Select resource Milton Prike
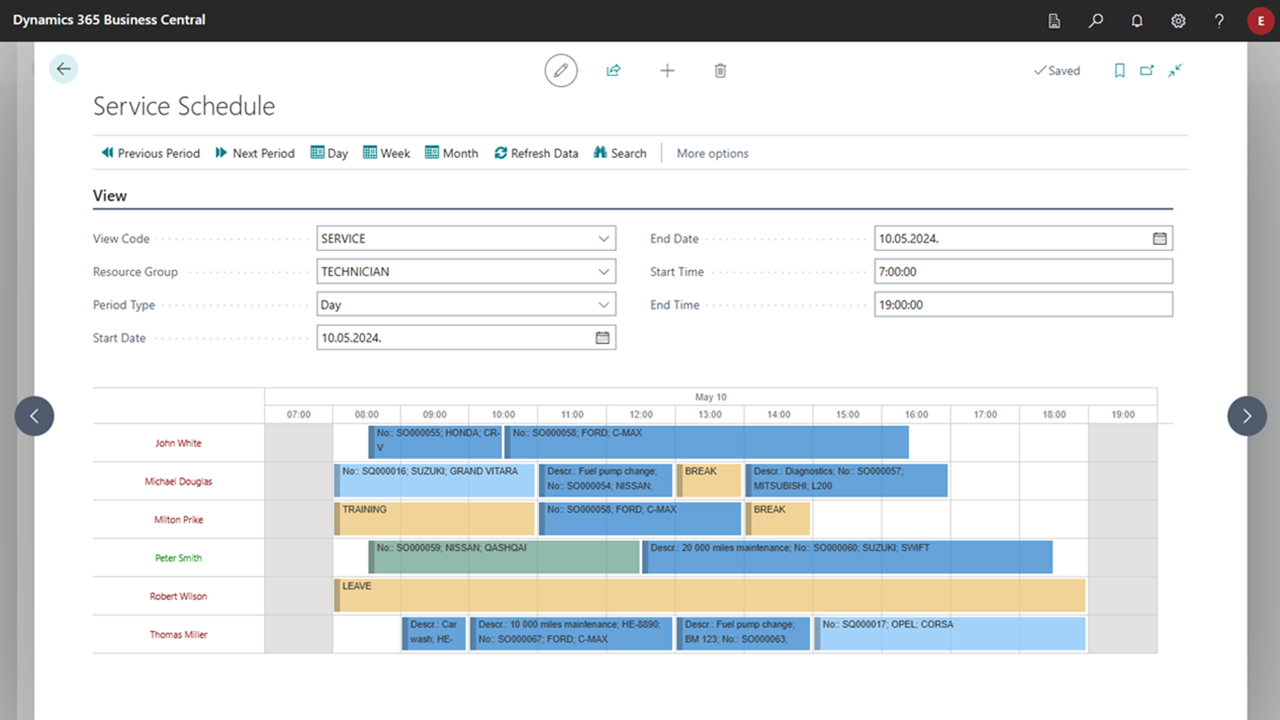 pos(178,520)
